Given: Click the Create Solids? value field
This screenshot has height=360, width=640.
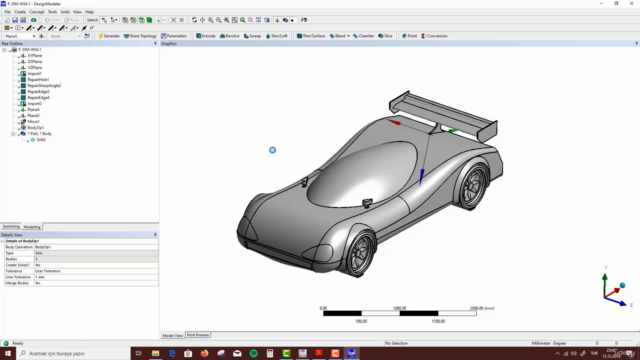Looking at the screenshot, I should [96, 265].
